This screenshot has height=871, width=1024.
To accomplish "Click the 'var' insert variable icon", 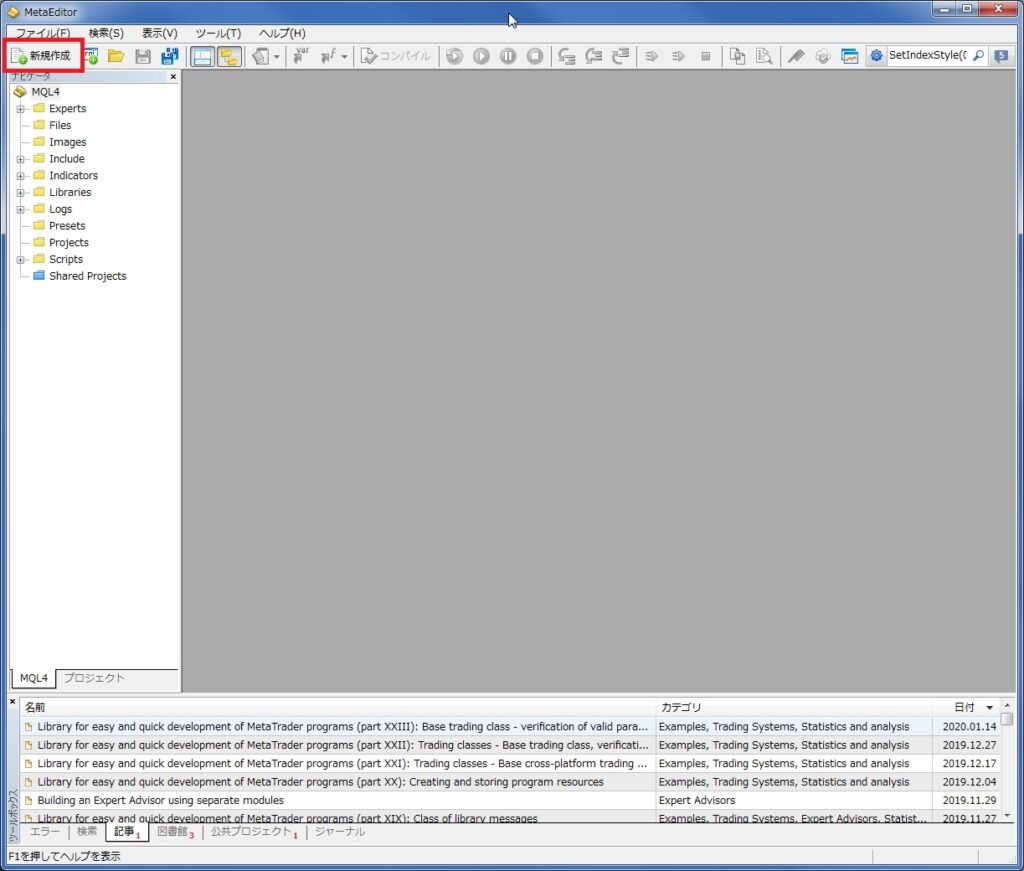I will pyautogui.click(x=300, y=56).
